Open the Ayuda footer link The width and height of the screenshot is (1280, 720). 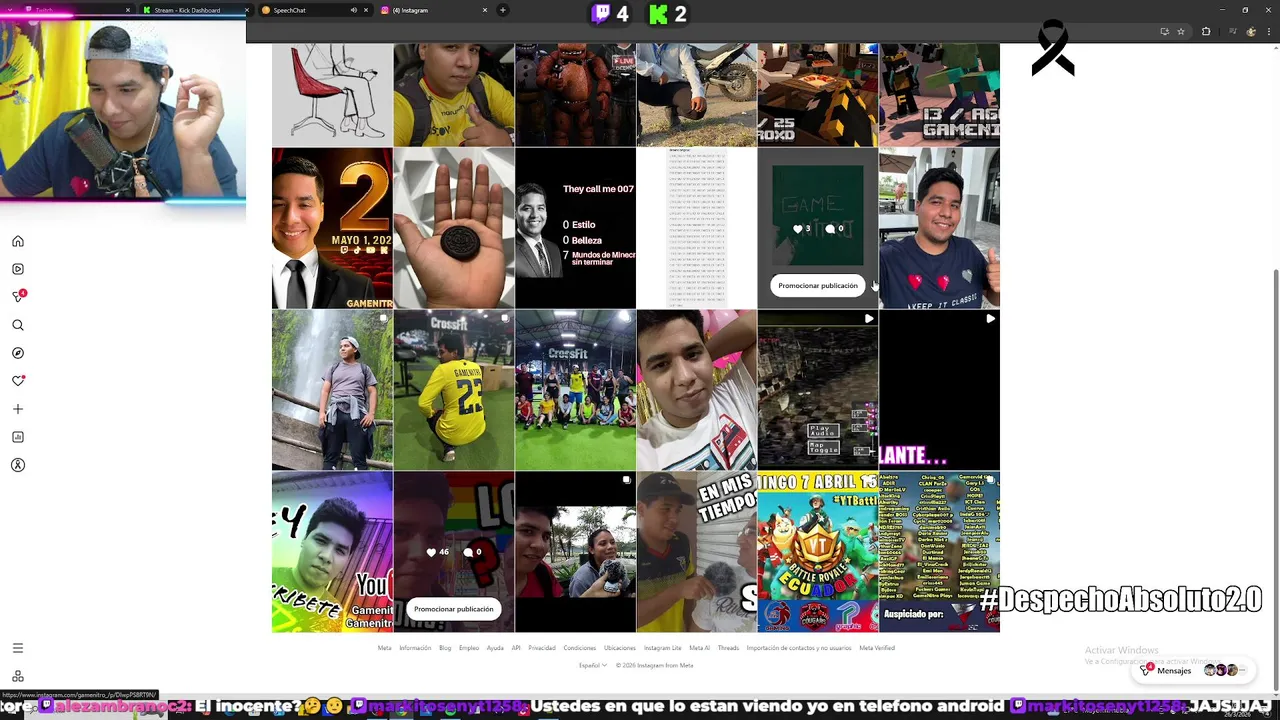click(x=495, y=648)
